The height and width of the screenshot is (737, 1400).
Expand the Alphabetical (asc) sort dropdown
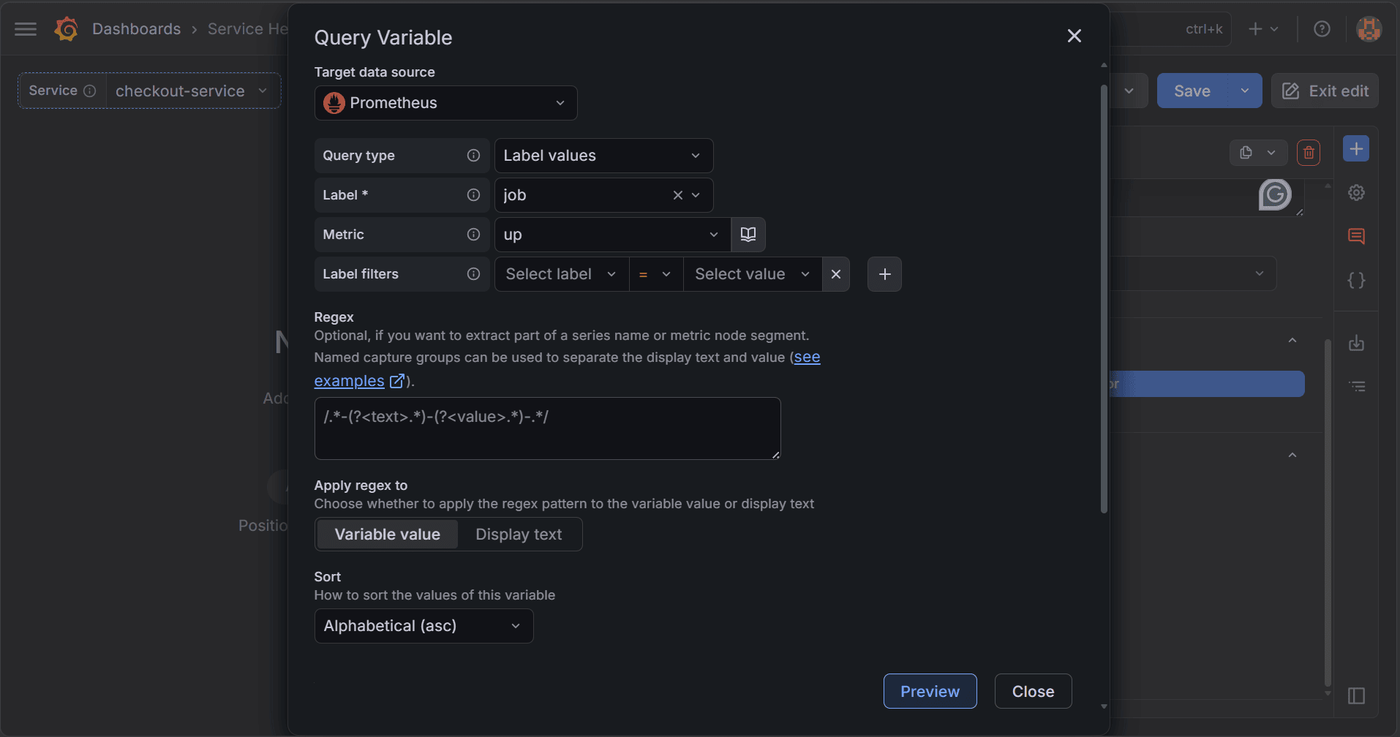[x=424, y=626]
